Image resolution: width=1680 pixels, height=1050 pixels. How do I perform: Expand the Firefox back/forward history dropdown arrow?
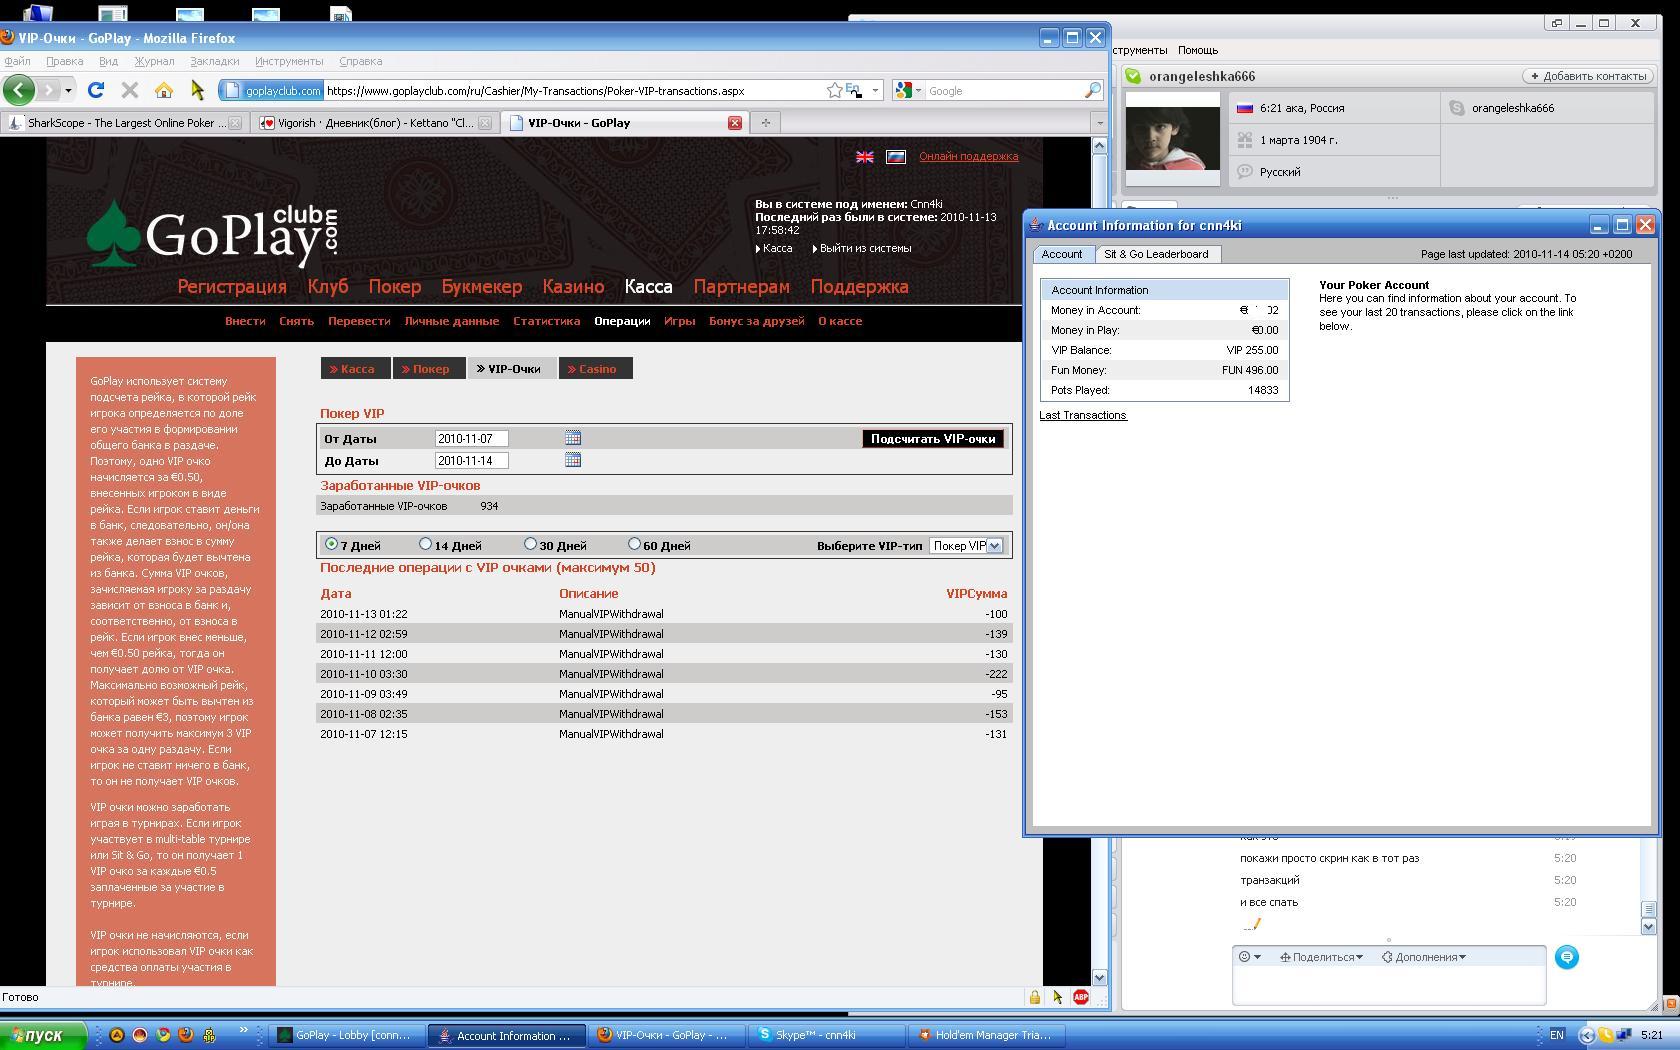click(68, 90)
